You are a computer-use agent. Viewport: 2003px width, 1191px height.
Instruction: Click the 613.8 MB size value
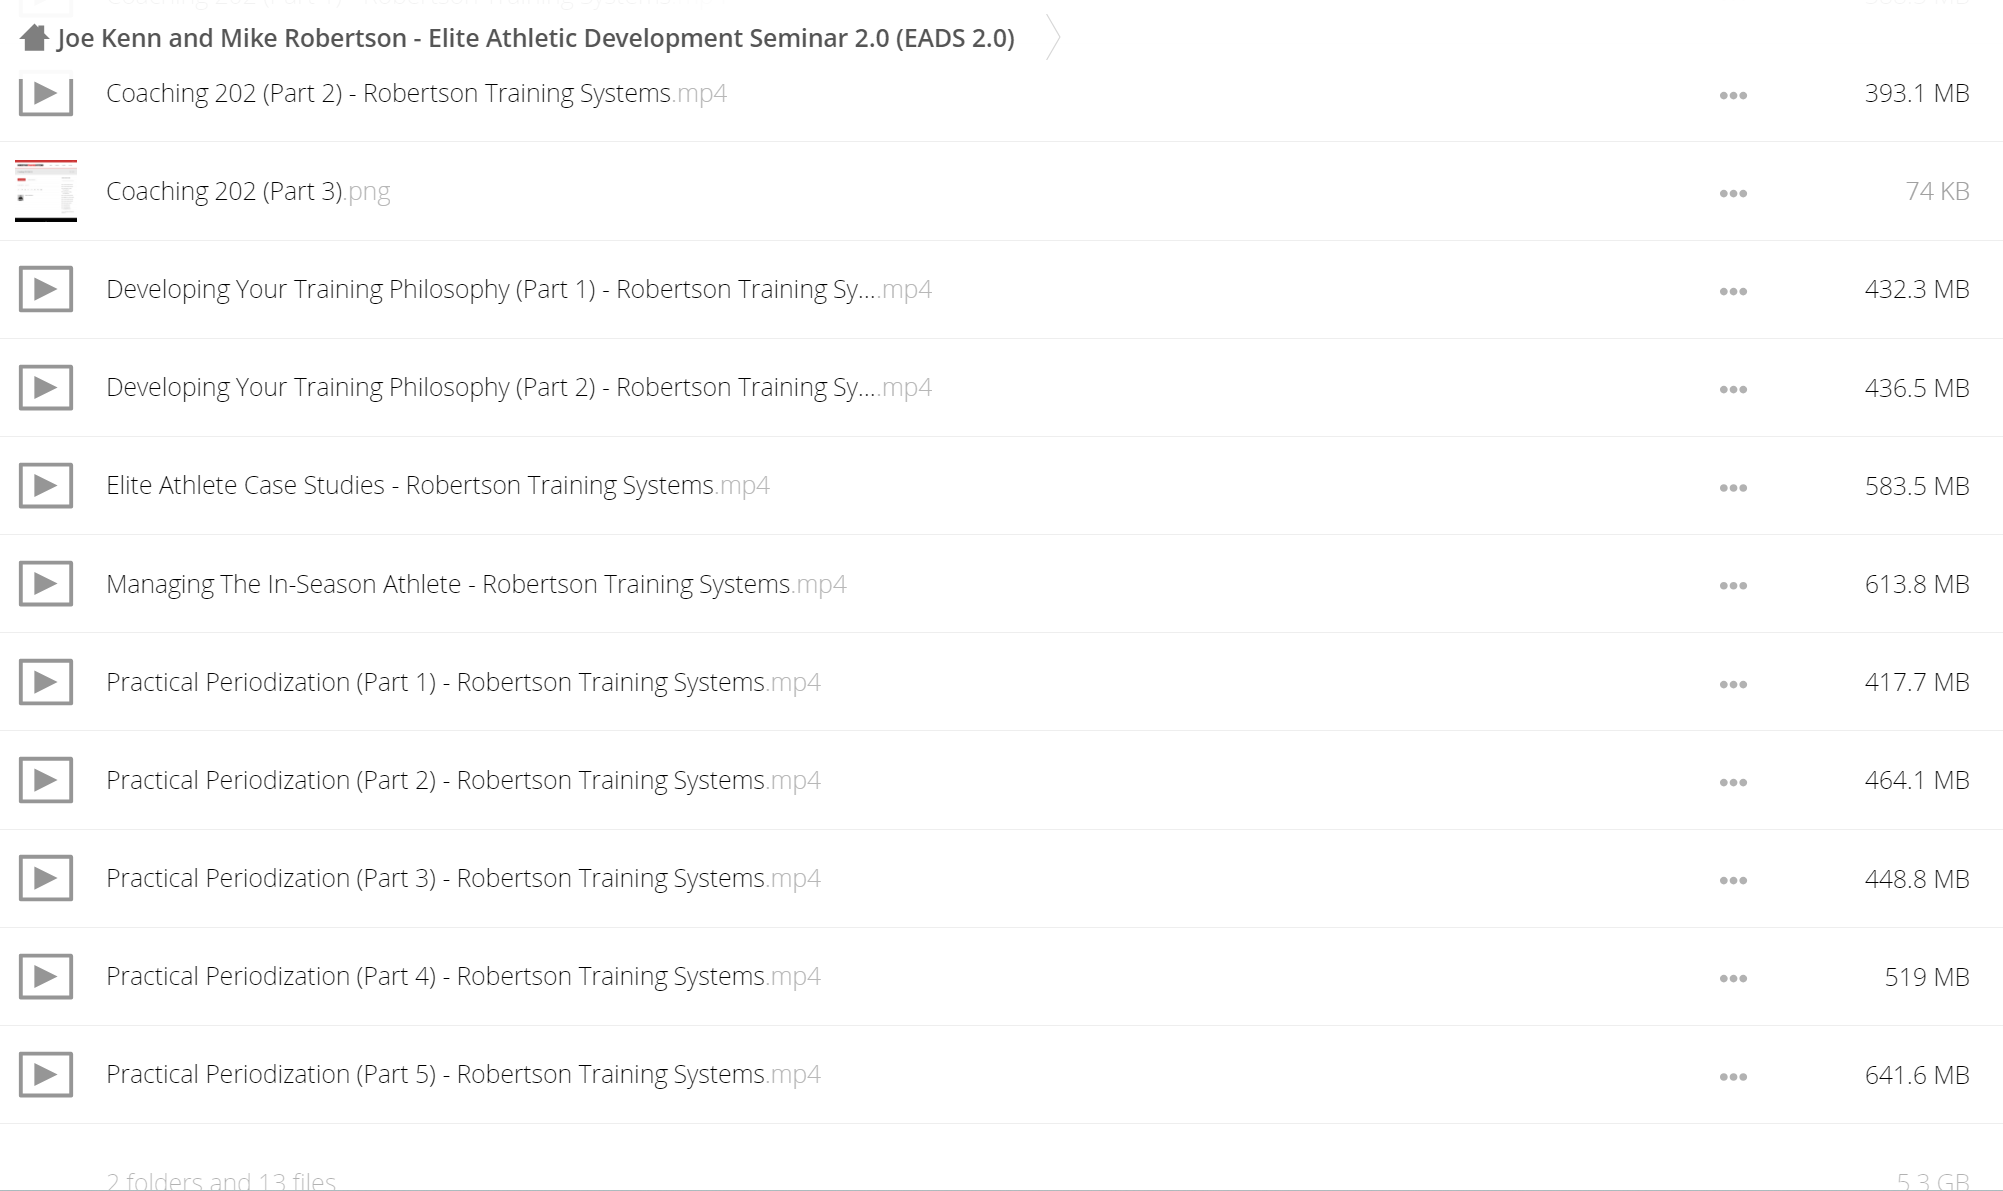point(1917,584)
